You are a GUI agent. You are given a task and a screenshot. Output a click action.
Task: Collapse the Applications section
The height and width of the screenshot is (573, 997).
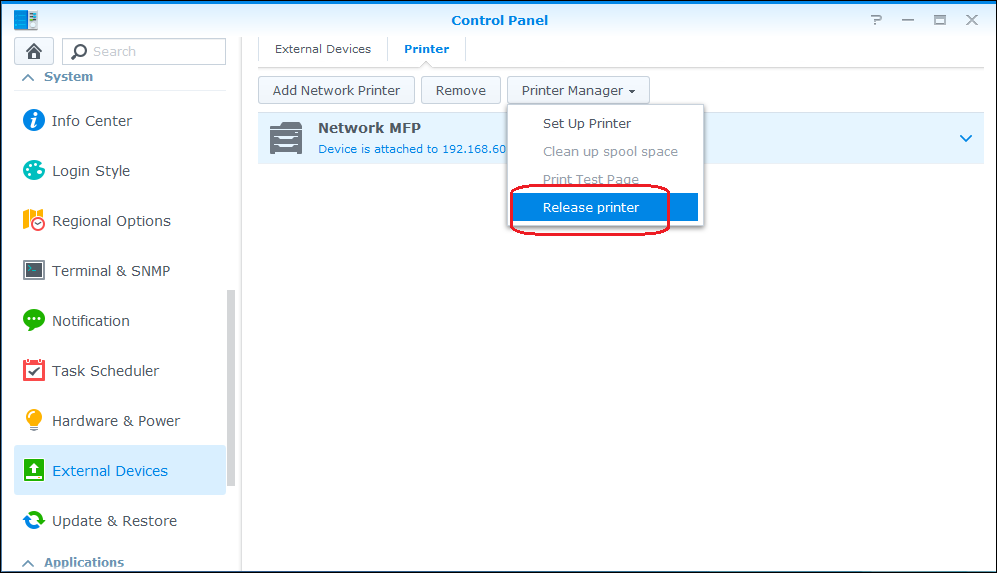(x=28, y=563)
